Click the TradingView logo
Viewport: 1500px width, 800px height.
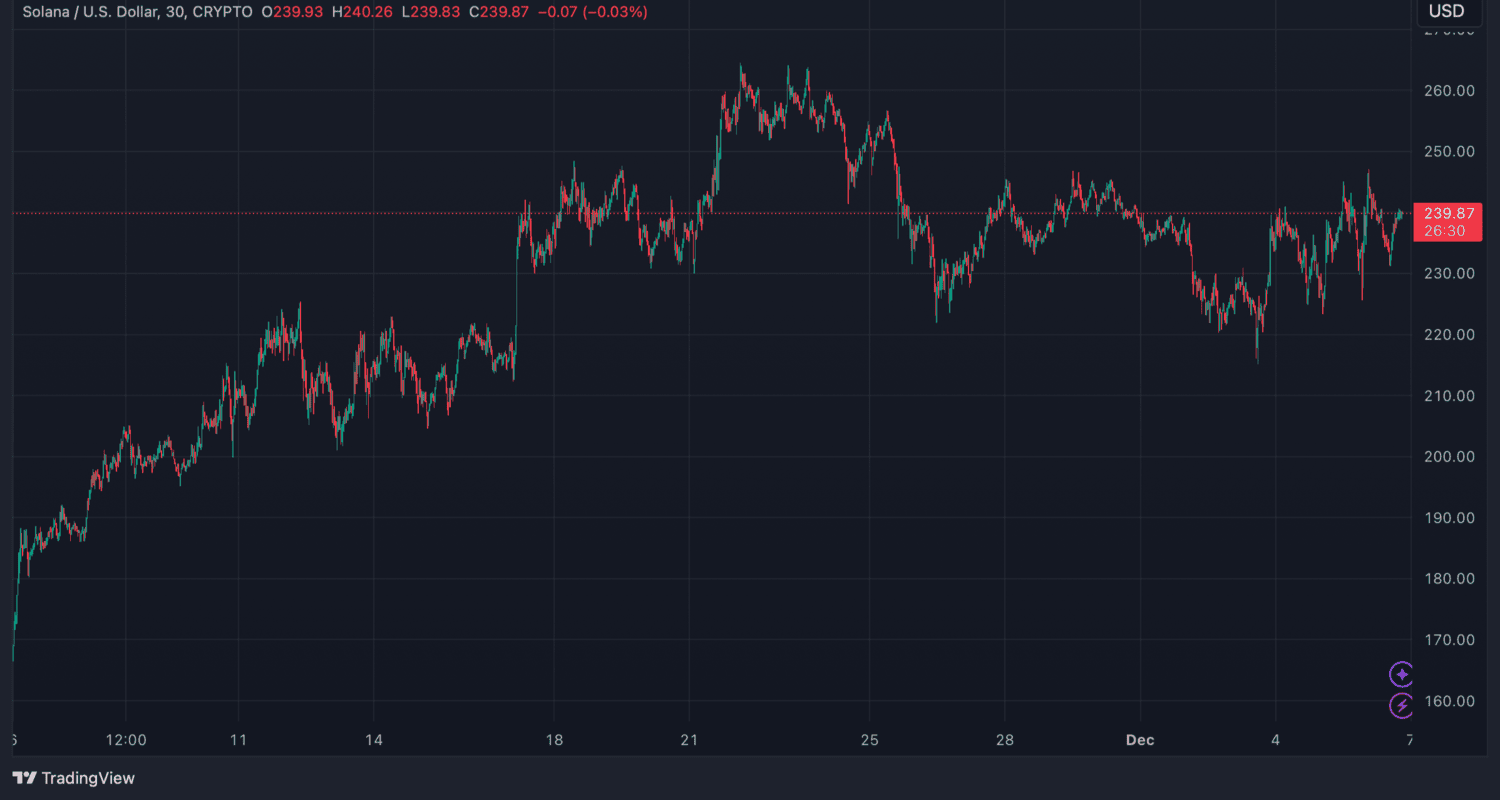73,778
